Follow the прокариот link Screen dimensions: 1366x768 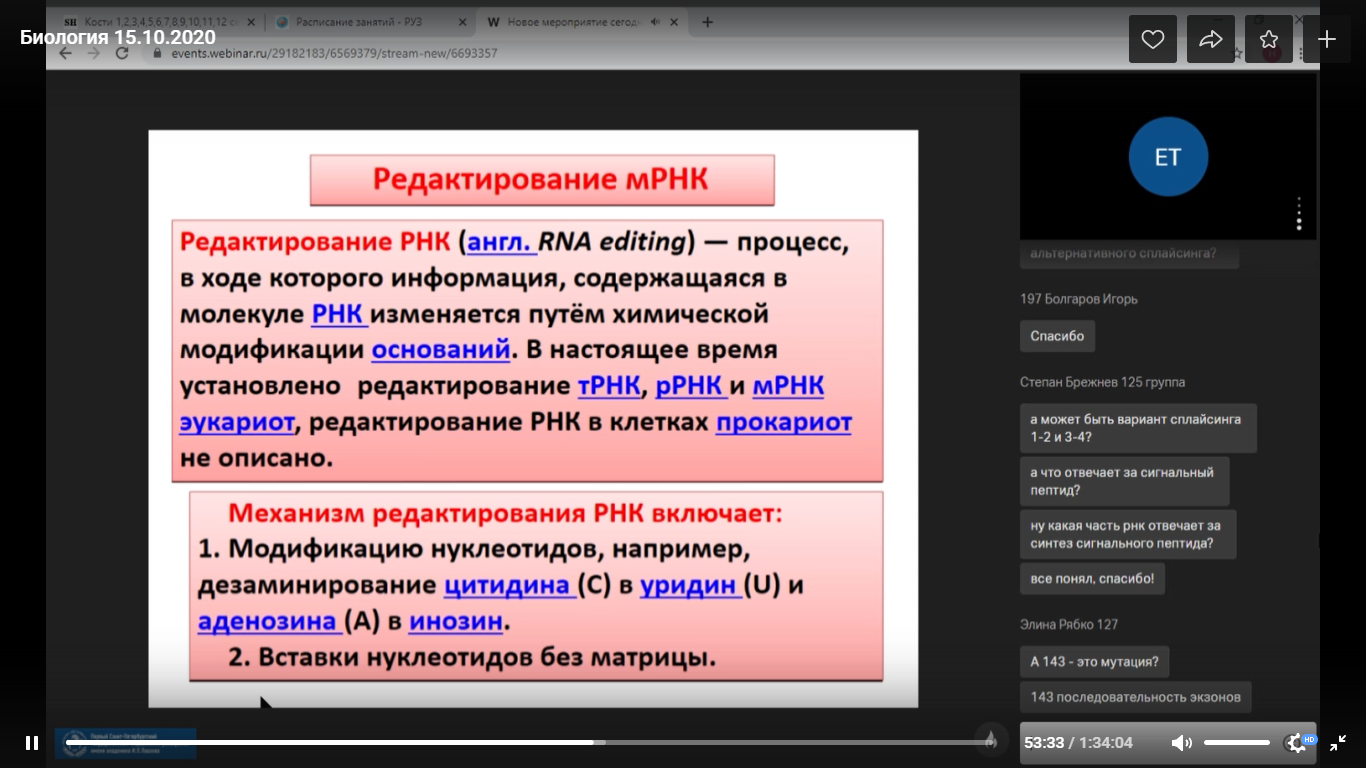(x=784, y=423)
